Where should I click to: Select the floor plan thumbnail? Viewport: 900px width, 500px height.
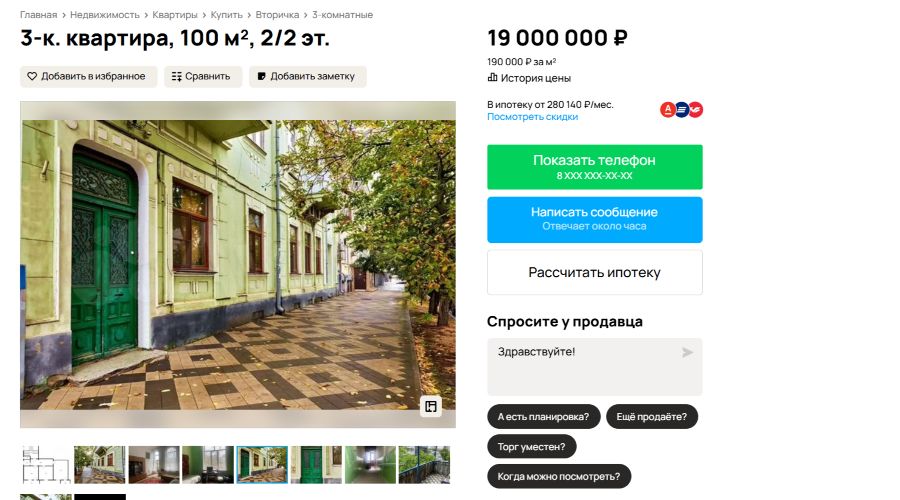[x=45, y=464]
